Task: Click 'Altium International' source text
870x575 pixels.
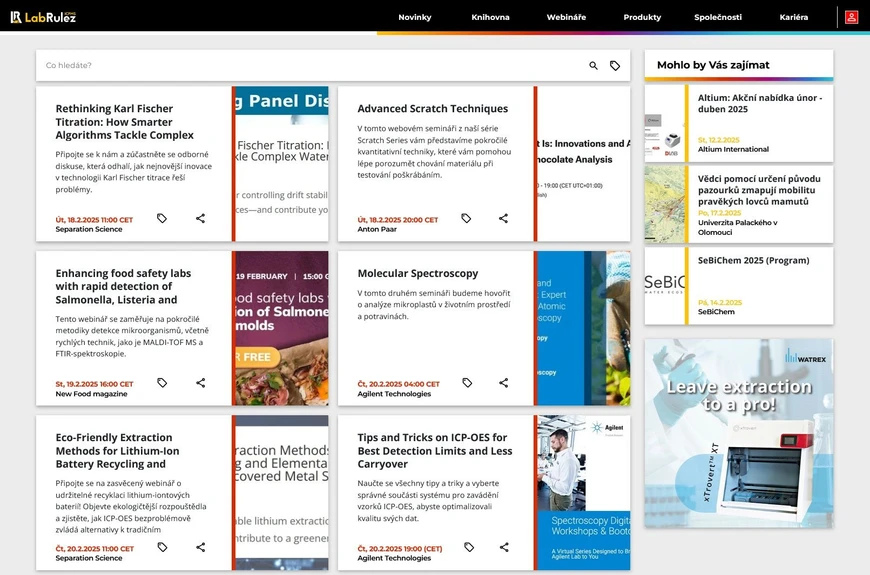Action: 733,149
